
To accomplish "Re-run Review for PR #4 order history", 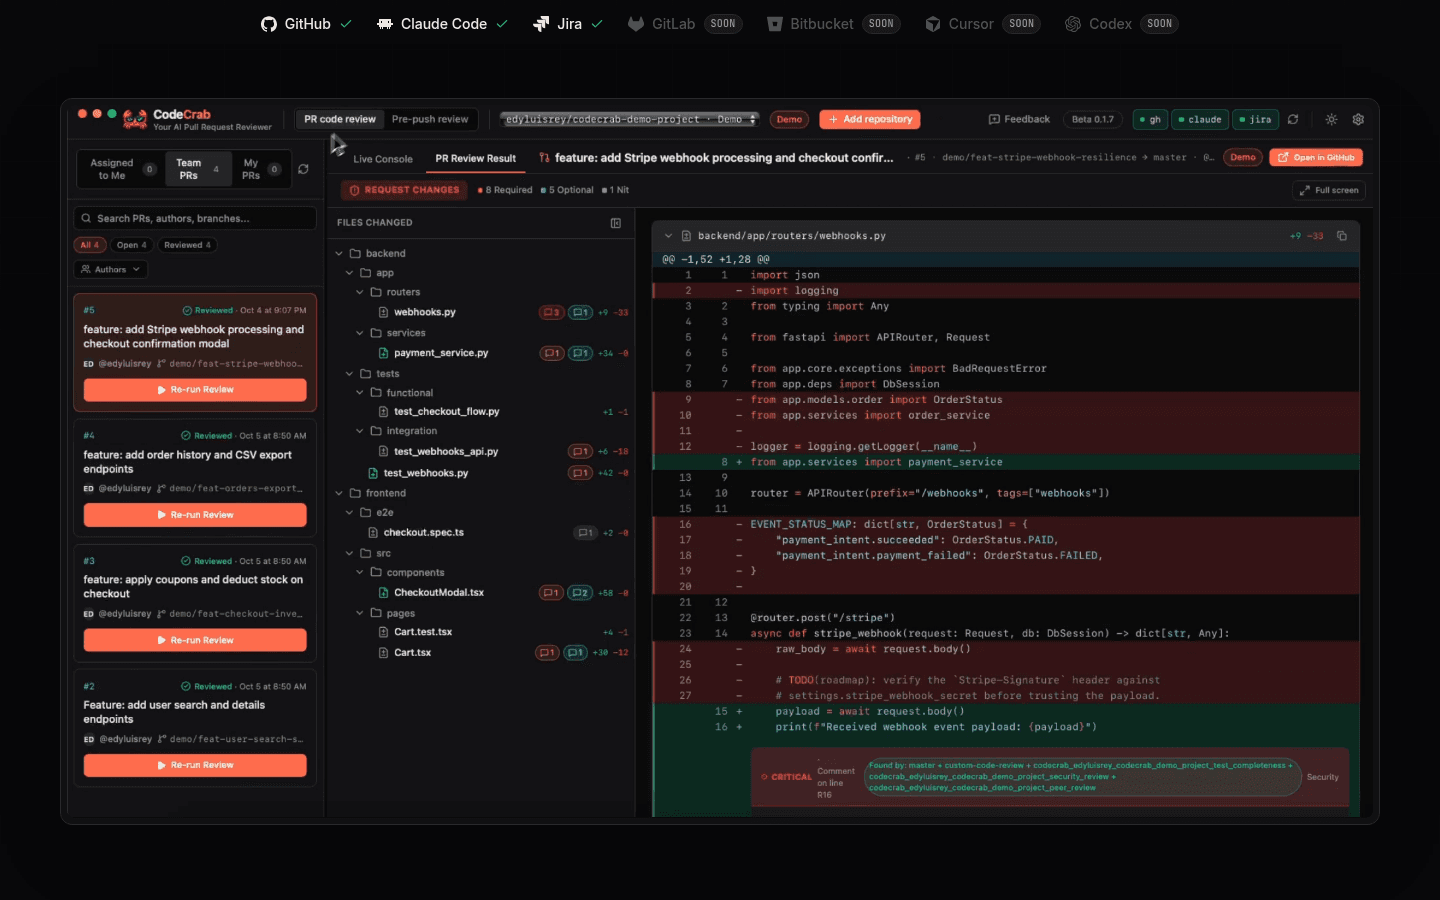I will click(195, 515).
